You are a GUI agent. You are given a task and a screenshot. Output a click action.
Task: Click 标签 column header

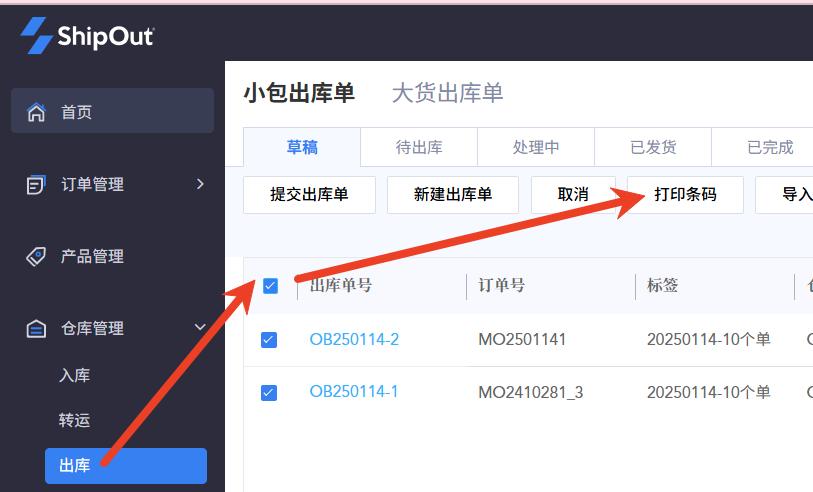click(662, 285)
